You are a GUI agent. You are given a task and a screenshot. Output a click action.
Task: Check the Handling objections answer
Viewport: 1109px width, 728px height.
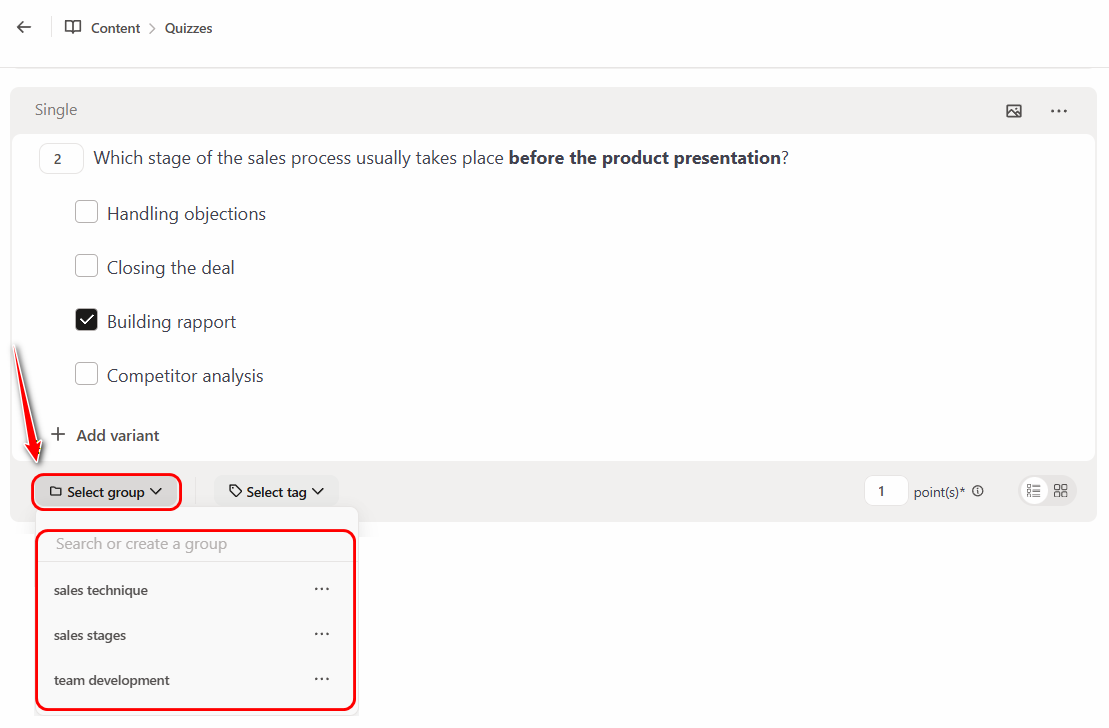pos(87,212)
